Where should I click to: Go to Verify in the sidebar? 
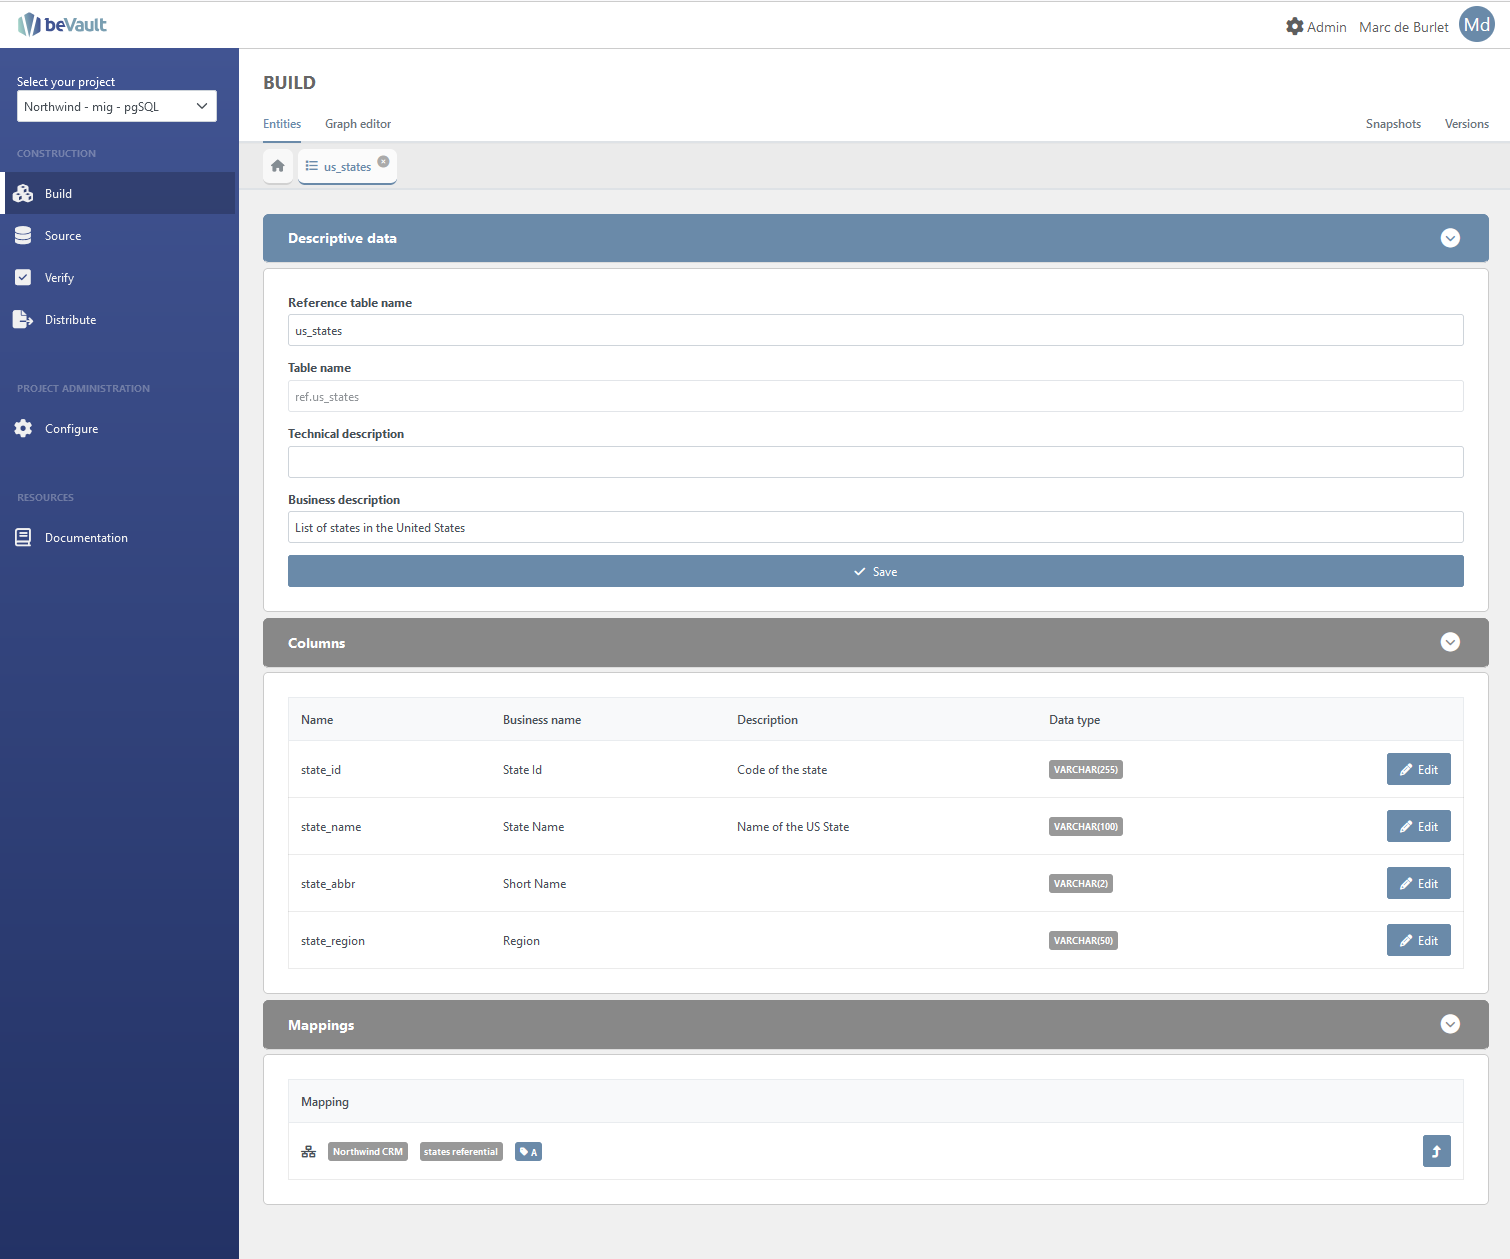point(59,278)
